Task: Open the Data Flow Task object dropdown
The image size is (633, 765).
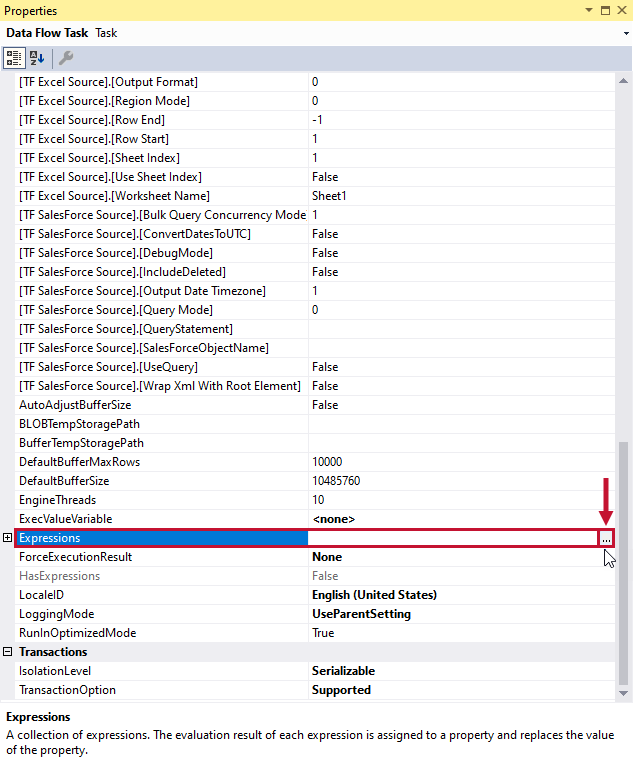Action: point(626,34)
